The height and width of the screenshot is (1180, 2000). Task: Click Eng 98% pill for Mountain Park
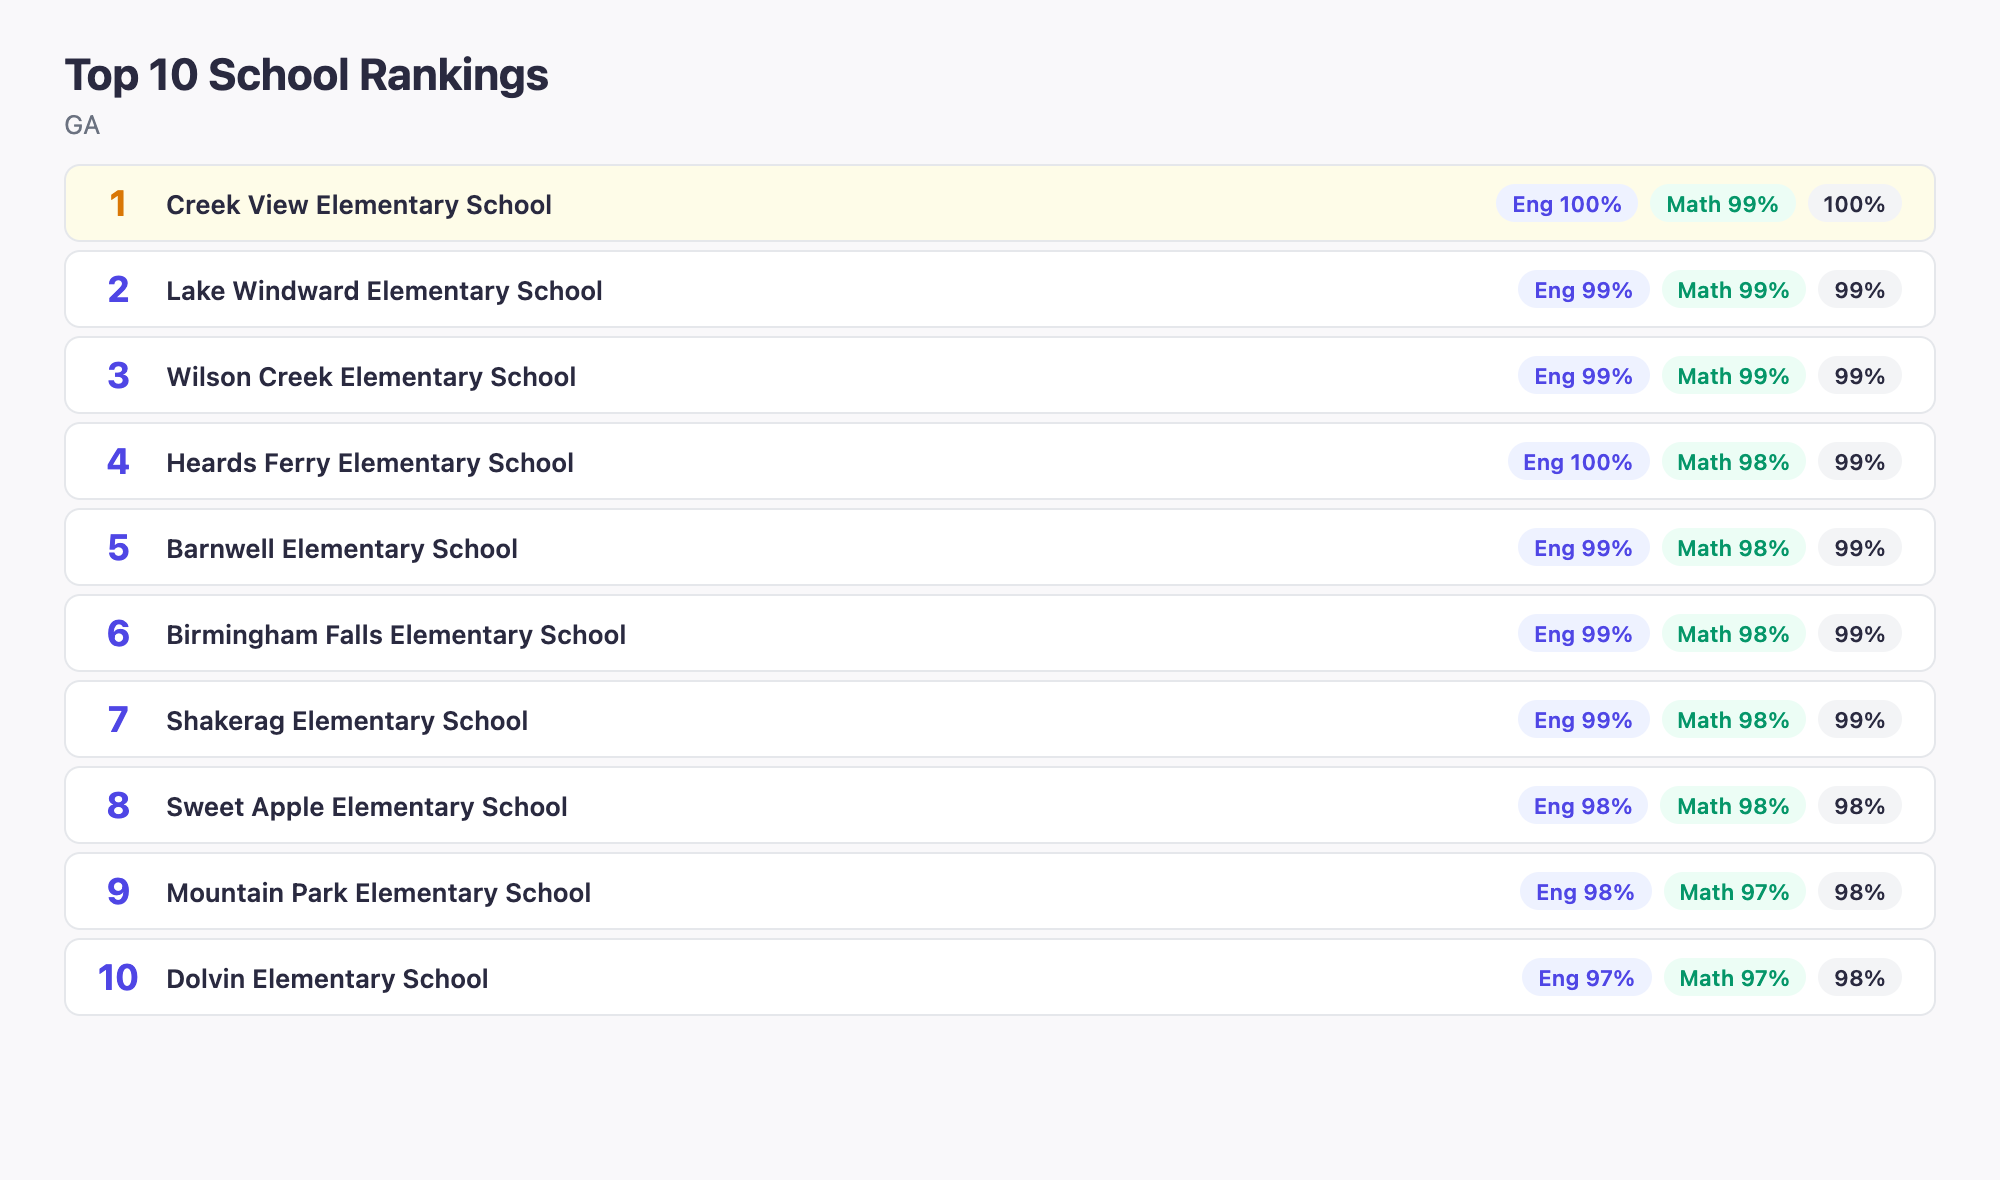pos(1585,892)
